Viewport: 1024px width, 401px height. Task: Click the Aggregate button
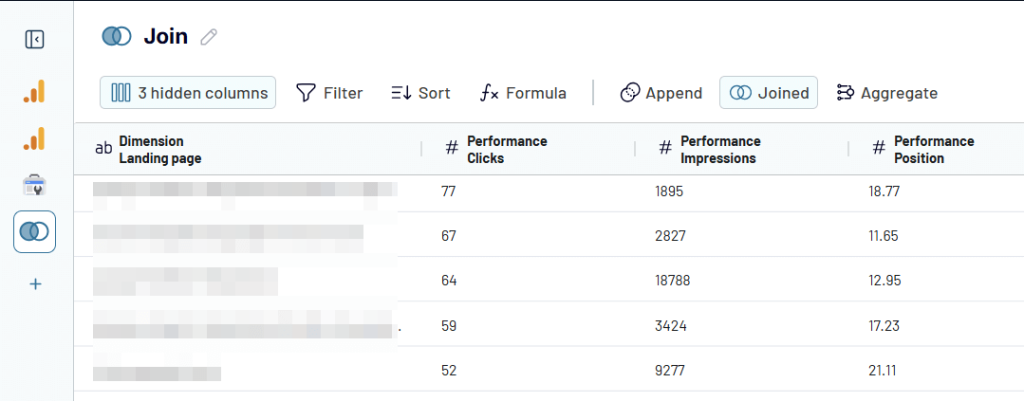coord(887,93)
